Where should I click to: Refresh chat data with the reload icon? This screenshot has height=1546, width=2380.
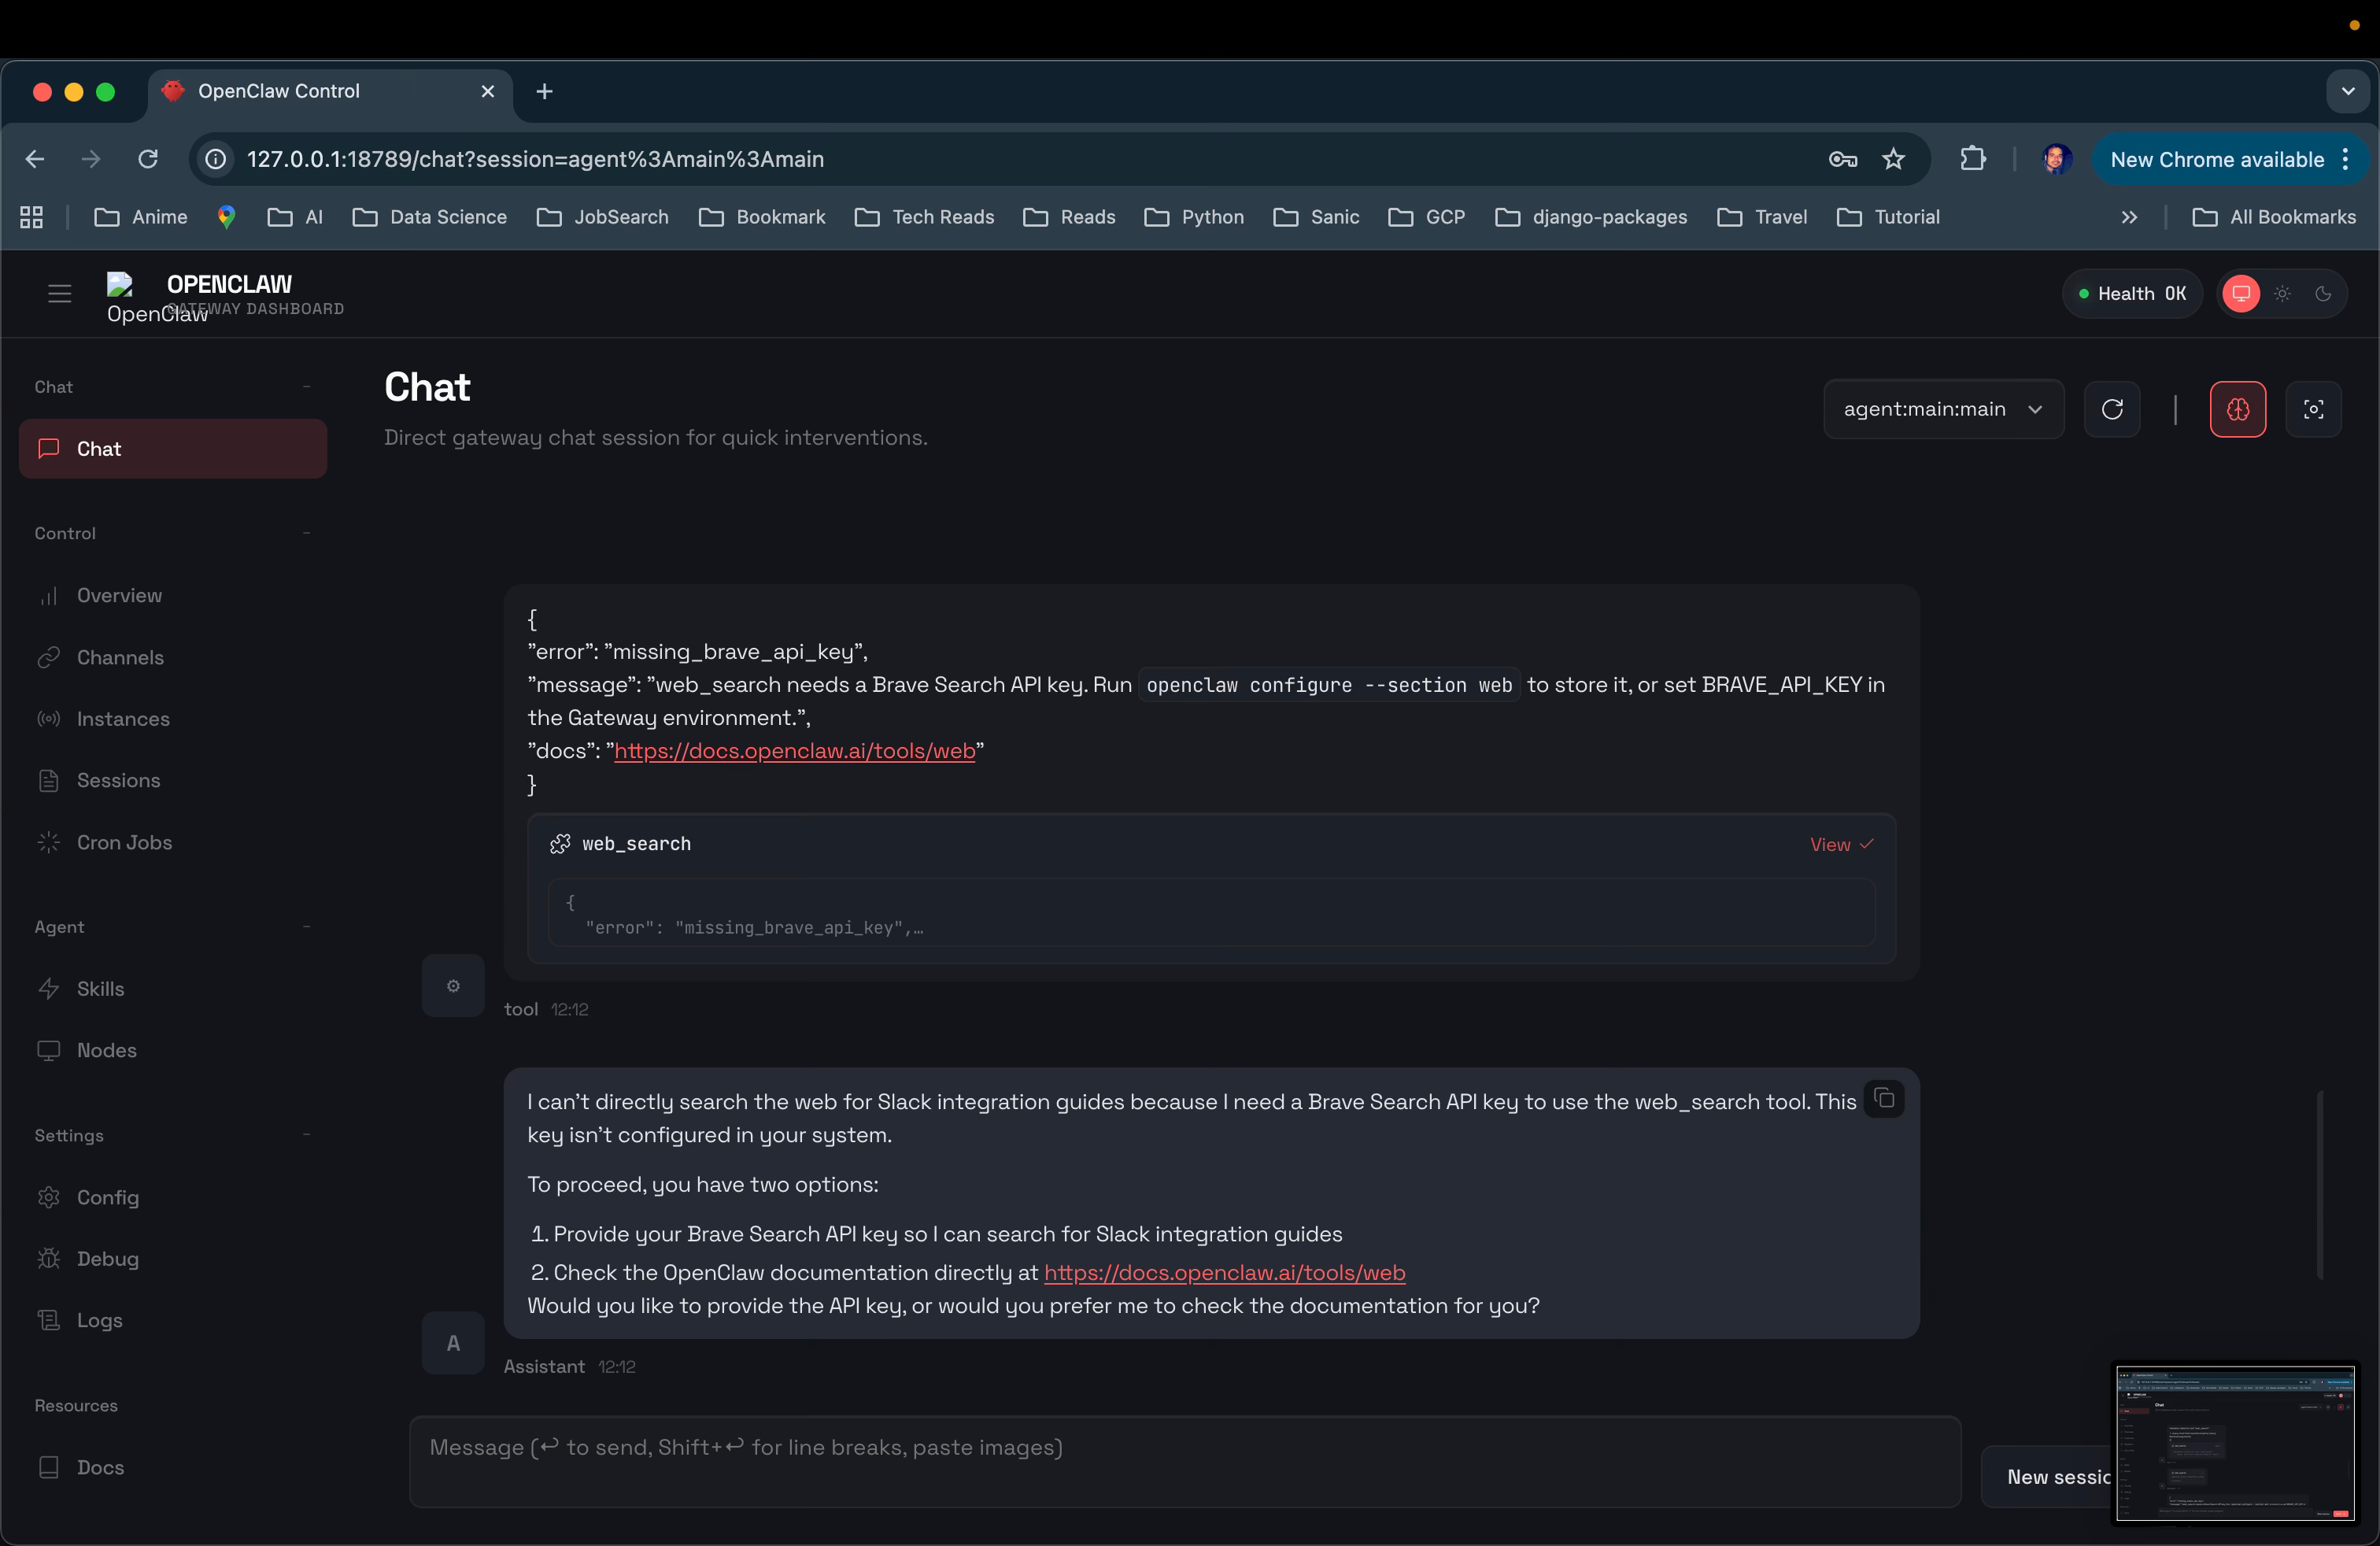[x=2111, y=409]
